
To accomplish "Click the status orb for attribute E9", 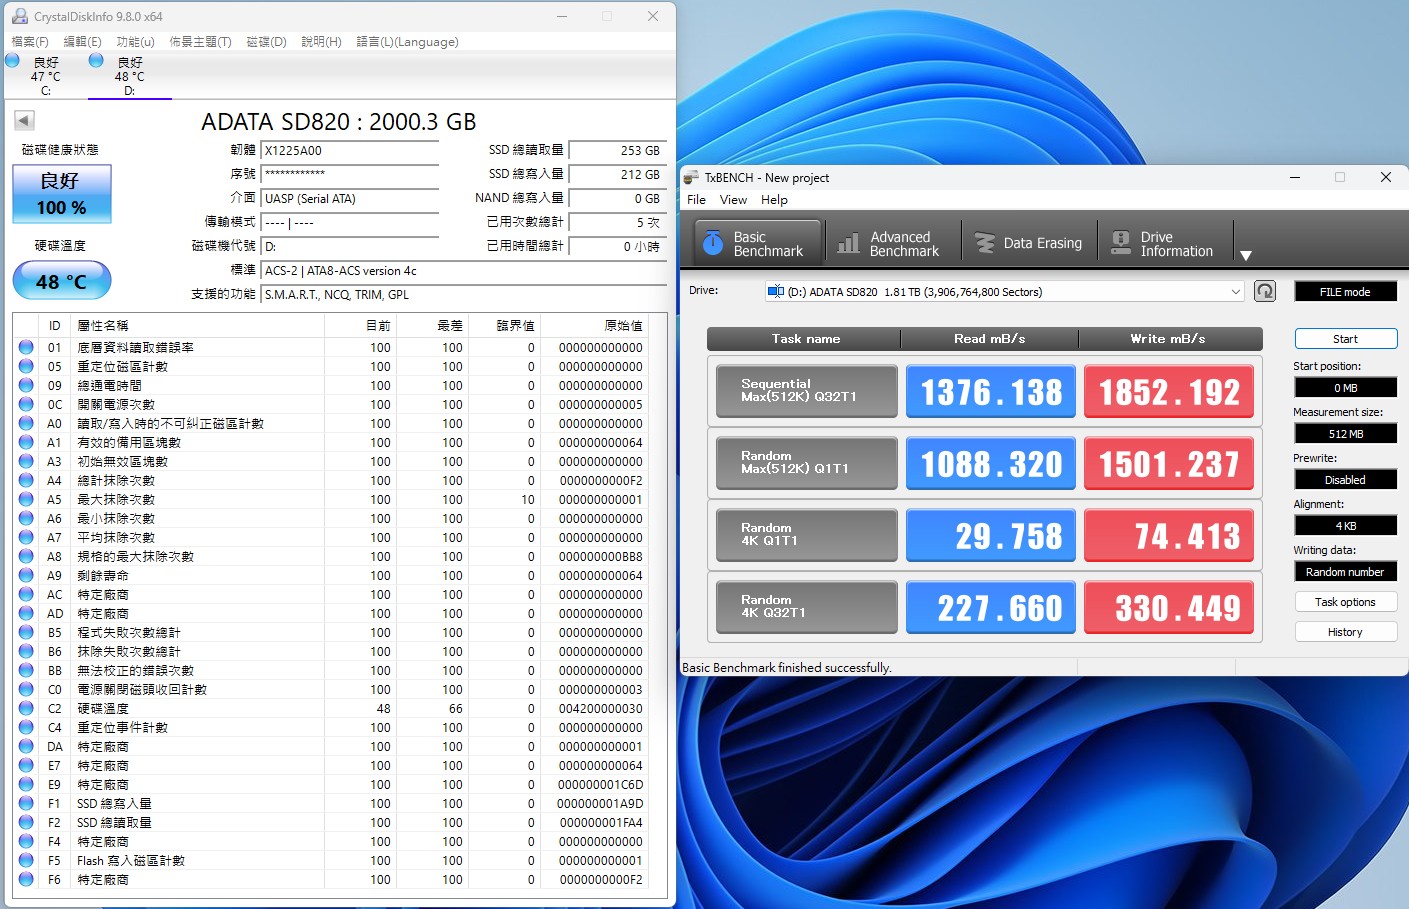I will (26, 784).
